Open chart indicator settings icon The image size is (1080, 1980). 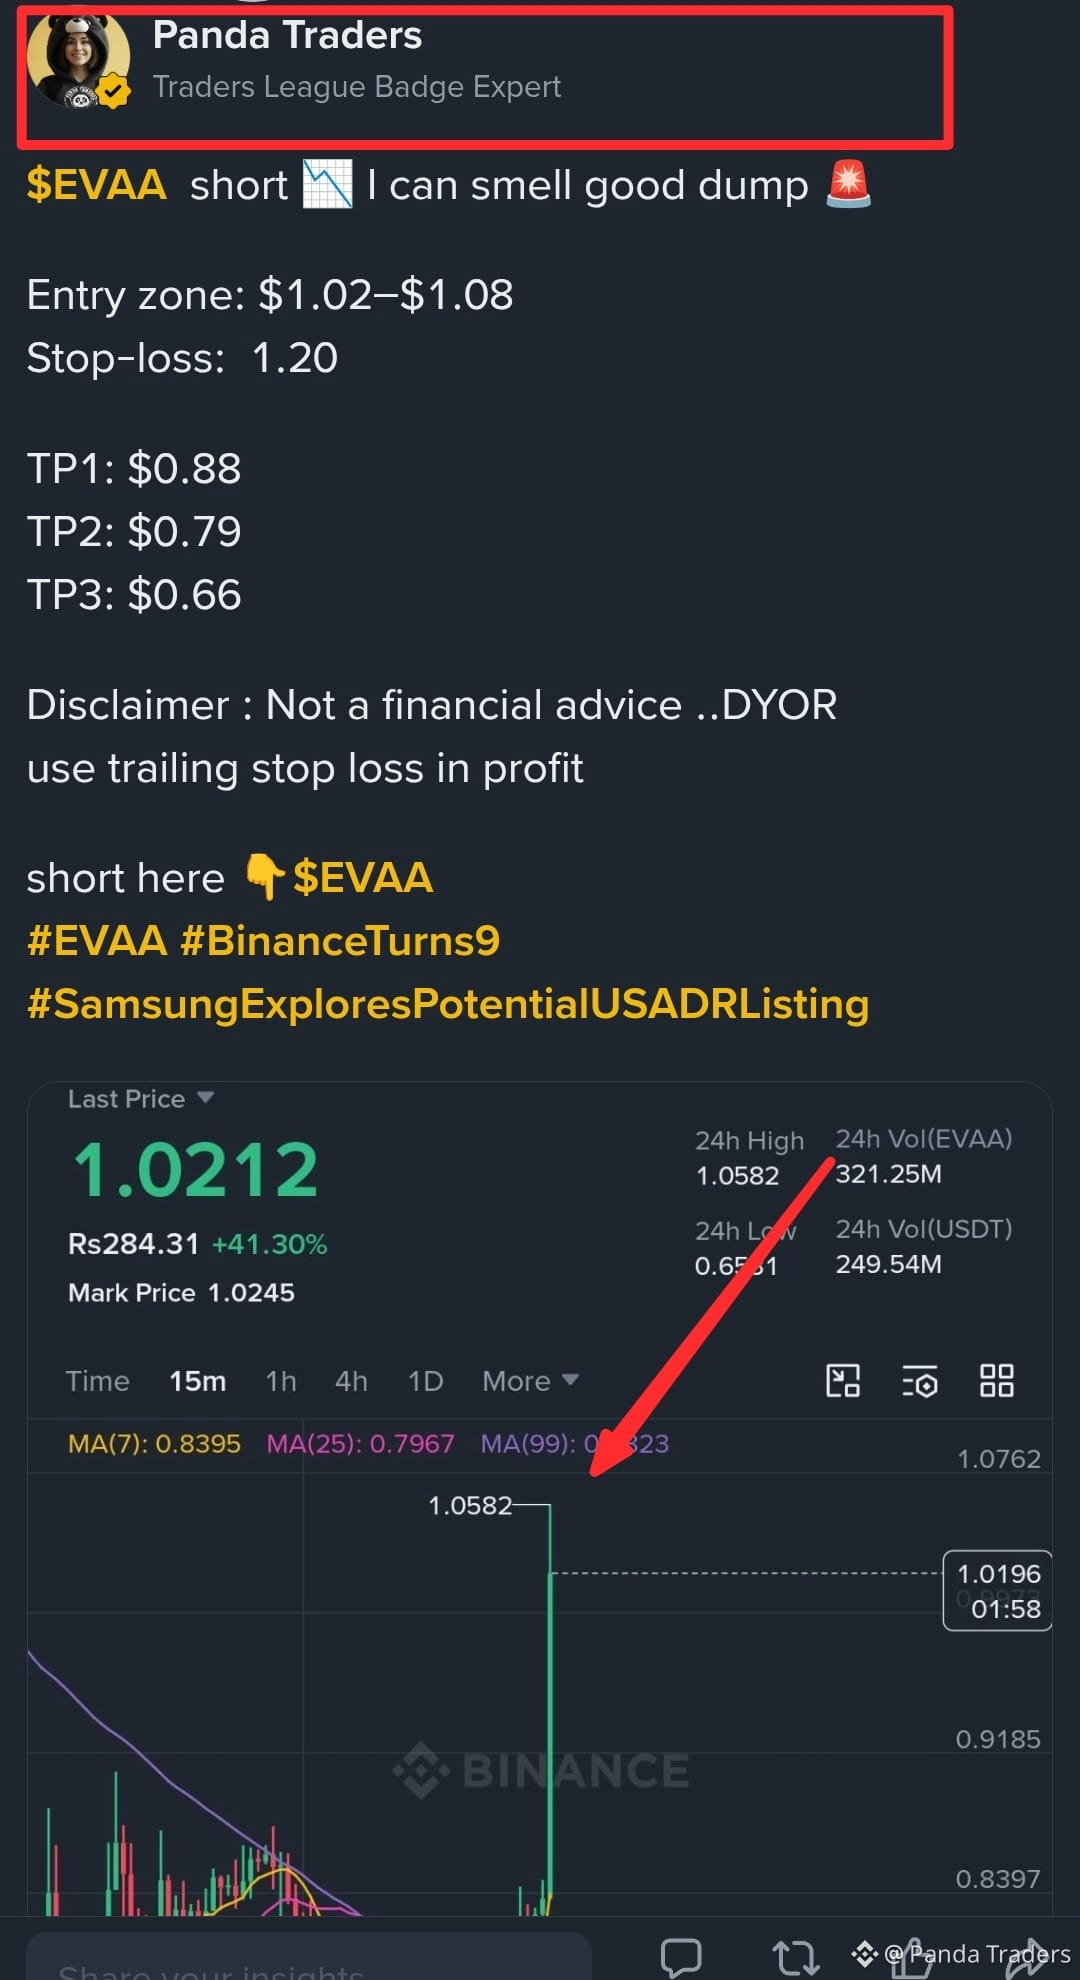pyautogui.click(x=920, y=1381)
